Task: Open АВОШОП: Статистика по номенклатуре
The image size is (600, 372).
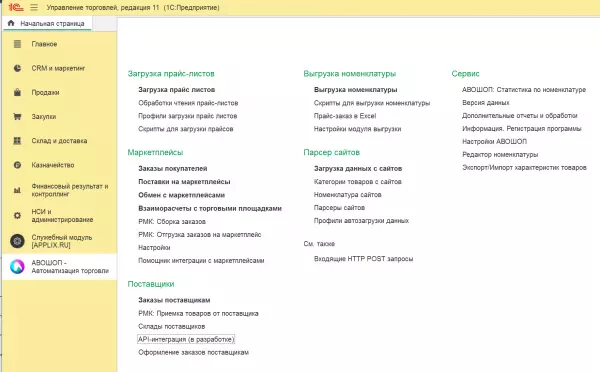Action: [524, 90]
